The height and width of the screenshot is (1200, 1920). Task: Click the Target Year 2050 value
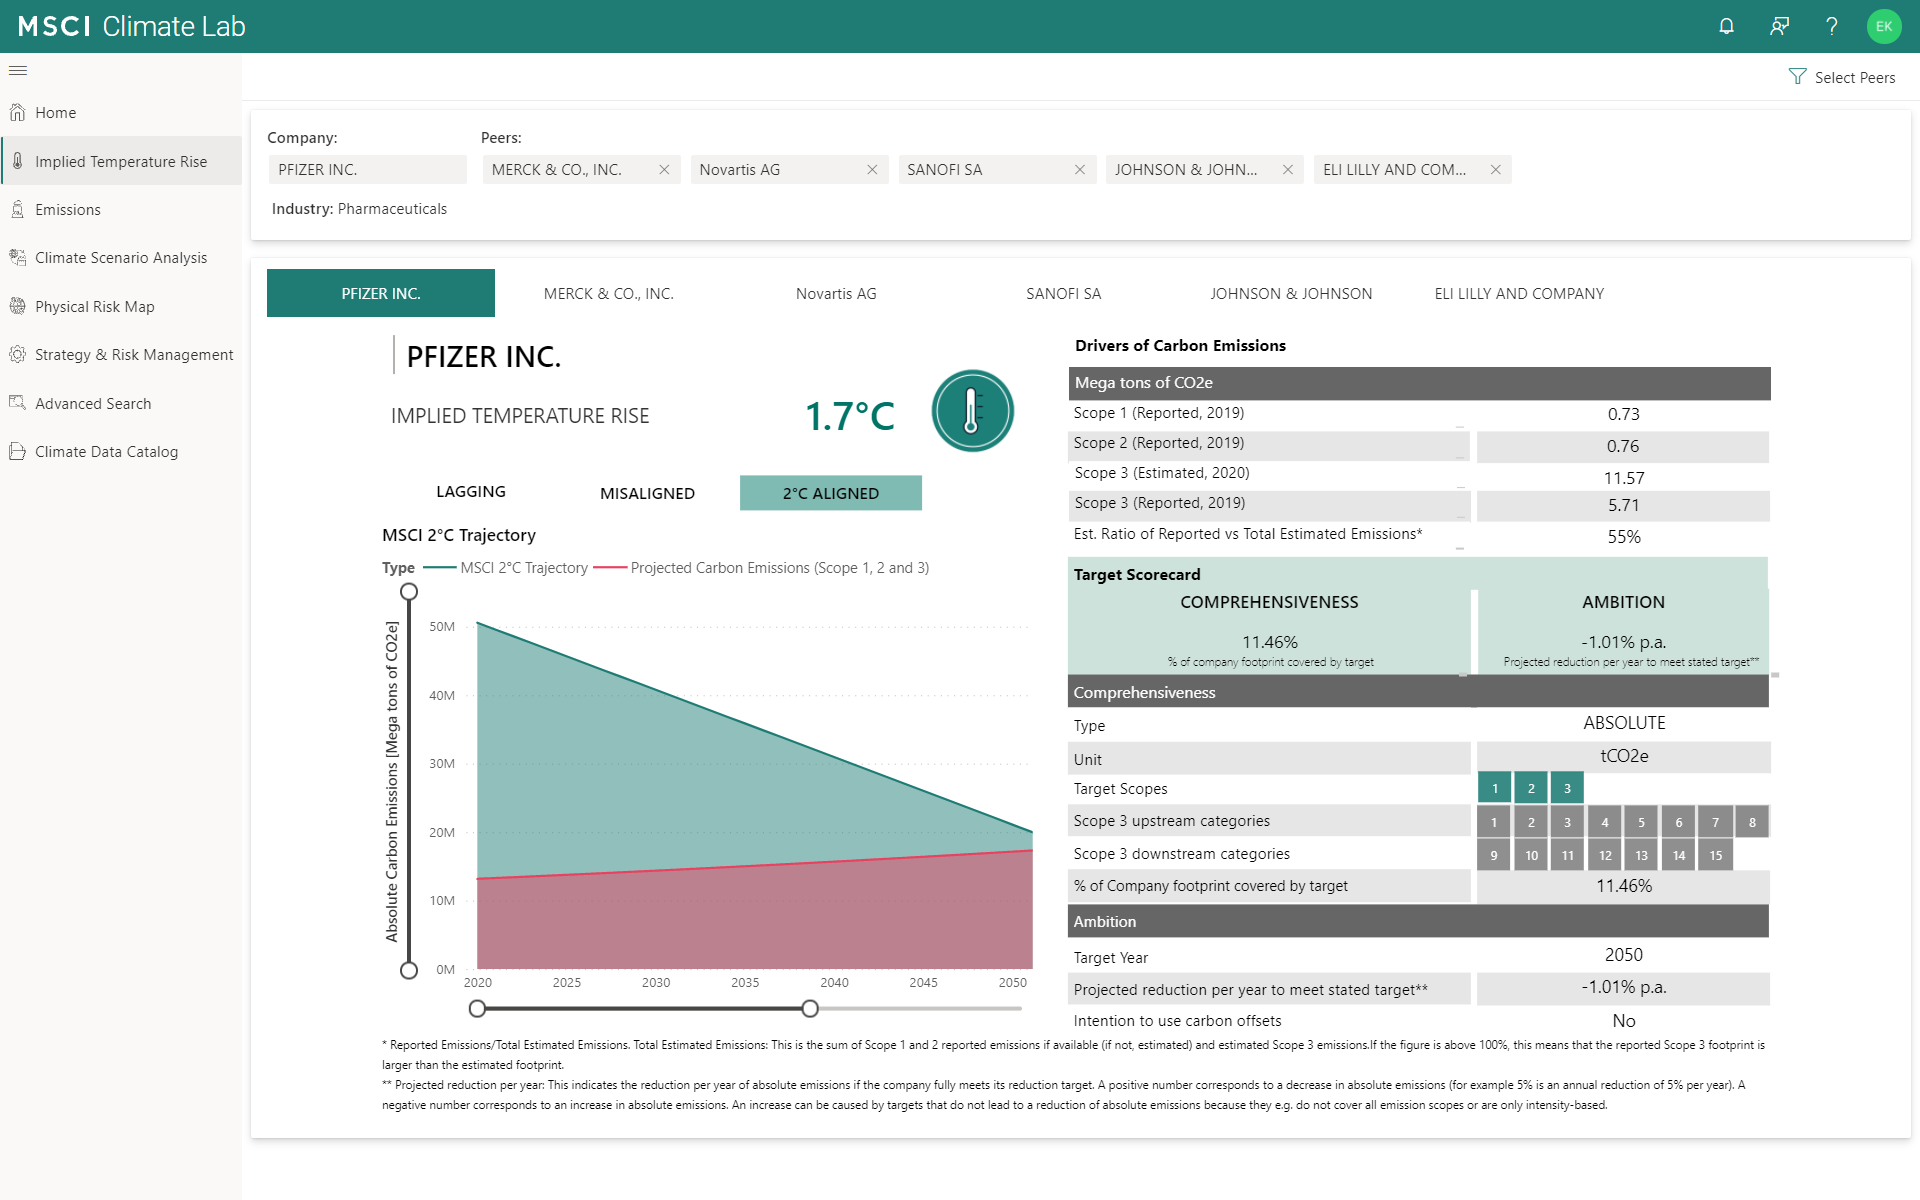1624,955
